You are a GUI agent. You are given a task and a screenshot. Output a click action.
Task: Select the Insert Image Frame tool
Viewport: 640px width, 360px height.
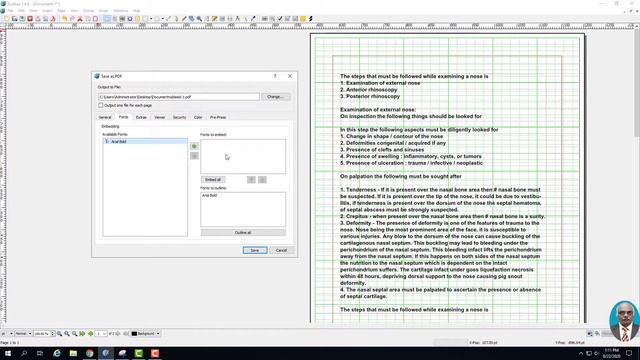coord(122,19)
